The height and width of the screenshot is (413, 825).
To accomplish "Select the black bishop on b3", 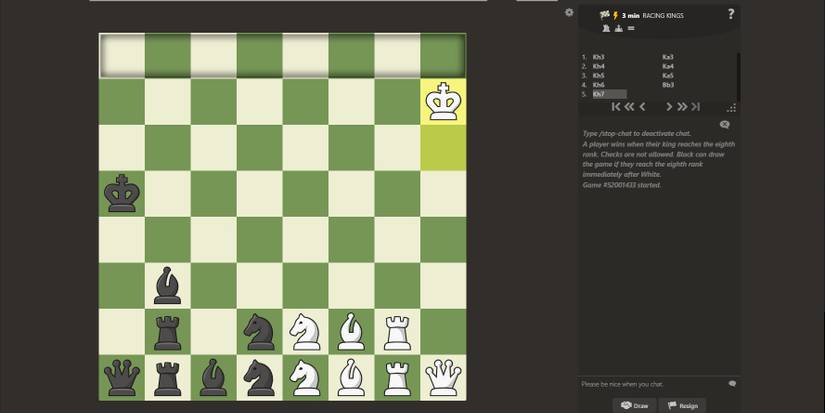I will click(x=167, y=285).
